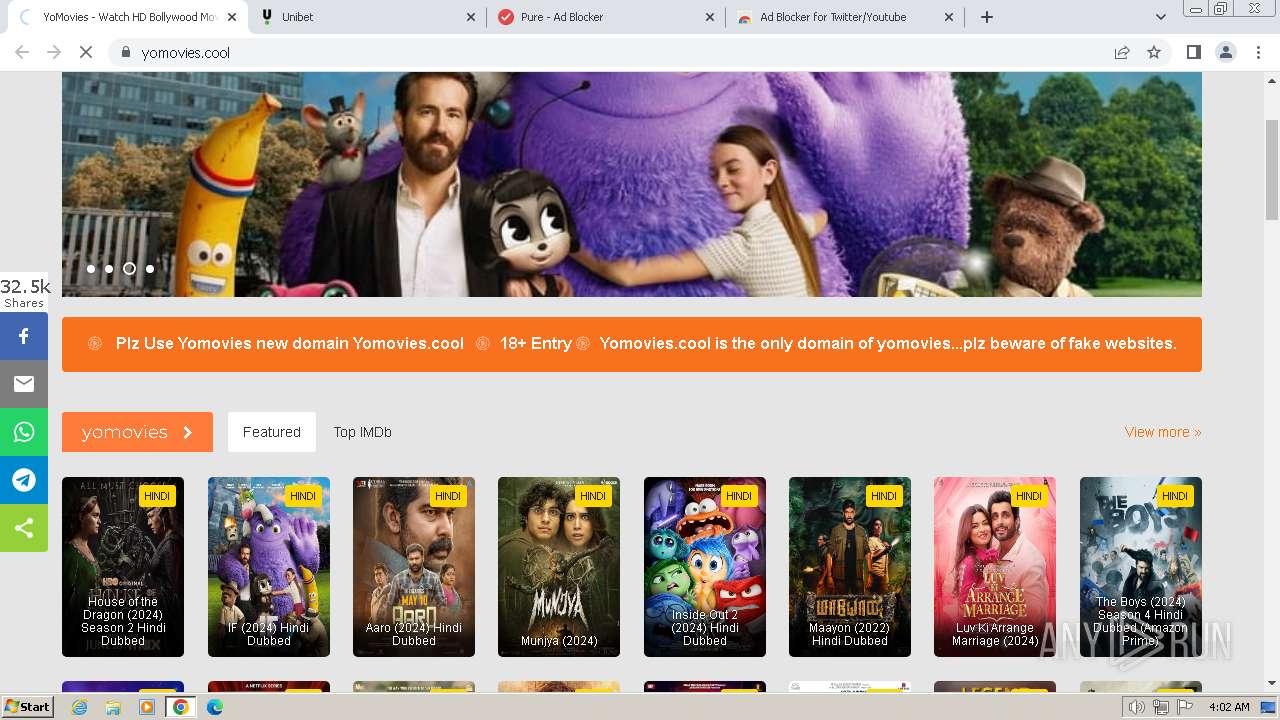Screen dimensions: 1280x720
Task: Switch to Pure - Ad Blocker tab
Action: pyautogui.click(x=605, y=17)
